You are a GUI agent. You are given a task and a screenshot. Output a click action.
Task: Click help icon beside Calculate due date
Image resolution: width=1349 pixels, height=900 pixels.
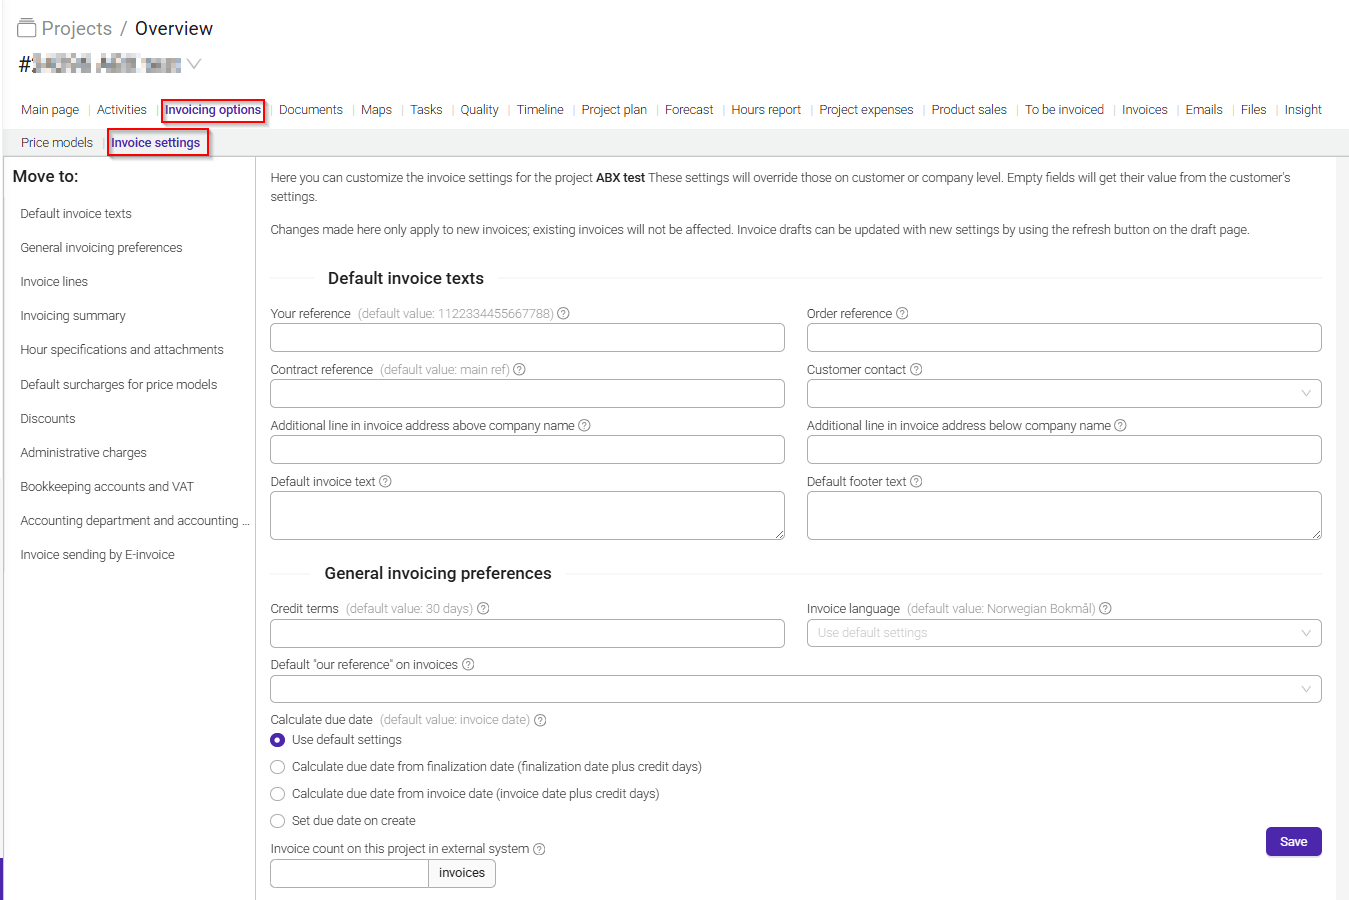coord(540,721)
